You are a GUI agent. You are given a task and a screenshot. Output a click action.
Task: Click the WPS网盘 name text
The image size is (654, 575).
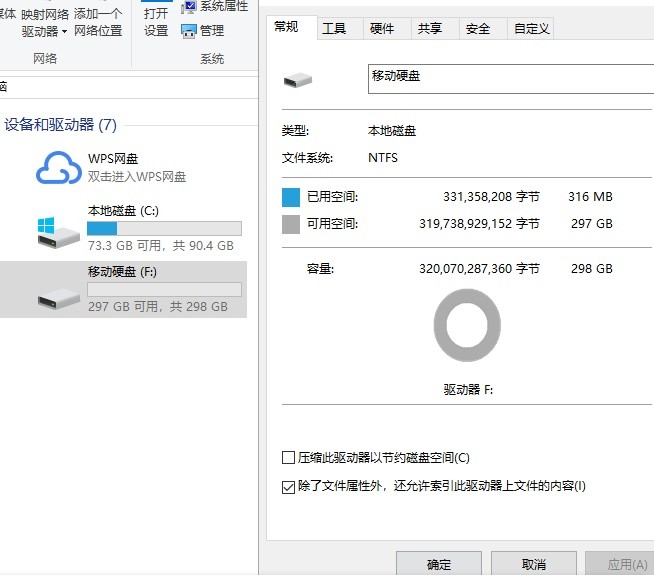click(113, 159)
